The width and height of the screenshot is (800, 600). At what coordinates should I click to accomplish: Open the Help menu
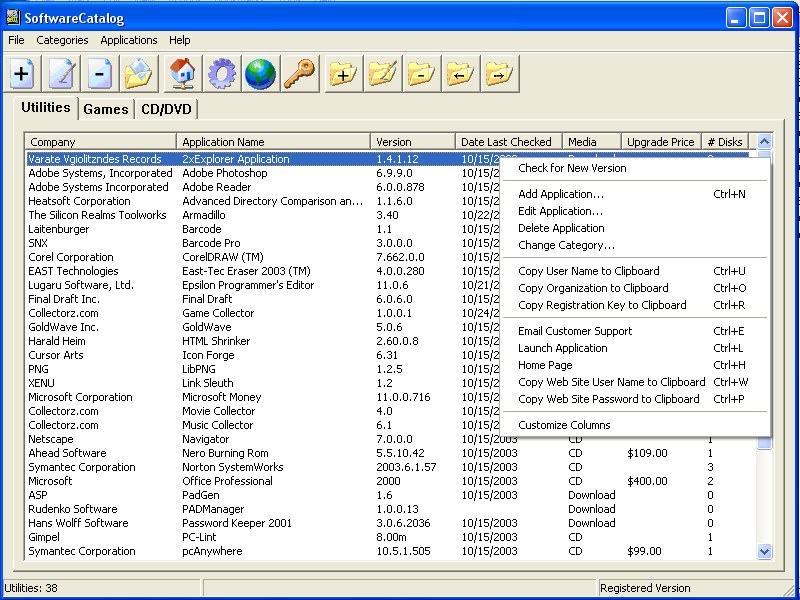pyautogui.click(x=180, y=40)
